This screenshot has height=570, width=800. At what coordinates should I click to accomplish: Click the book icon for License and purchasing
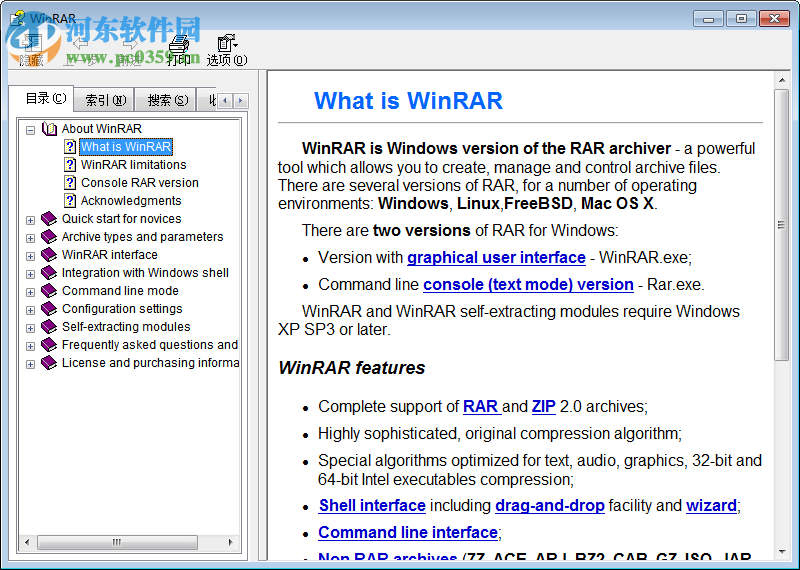pyautogui.click(x=49, y=363)
